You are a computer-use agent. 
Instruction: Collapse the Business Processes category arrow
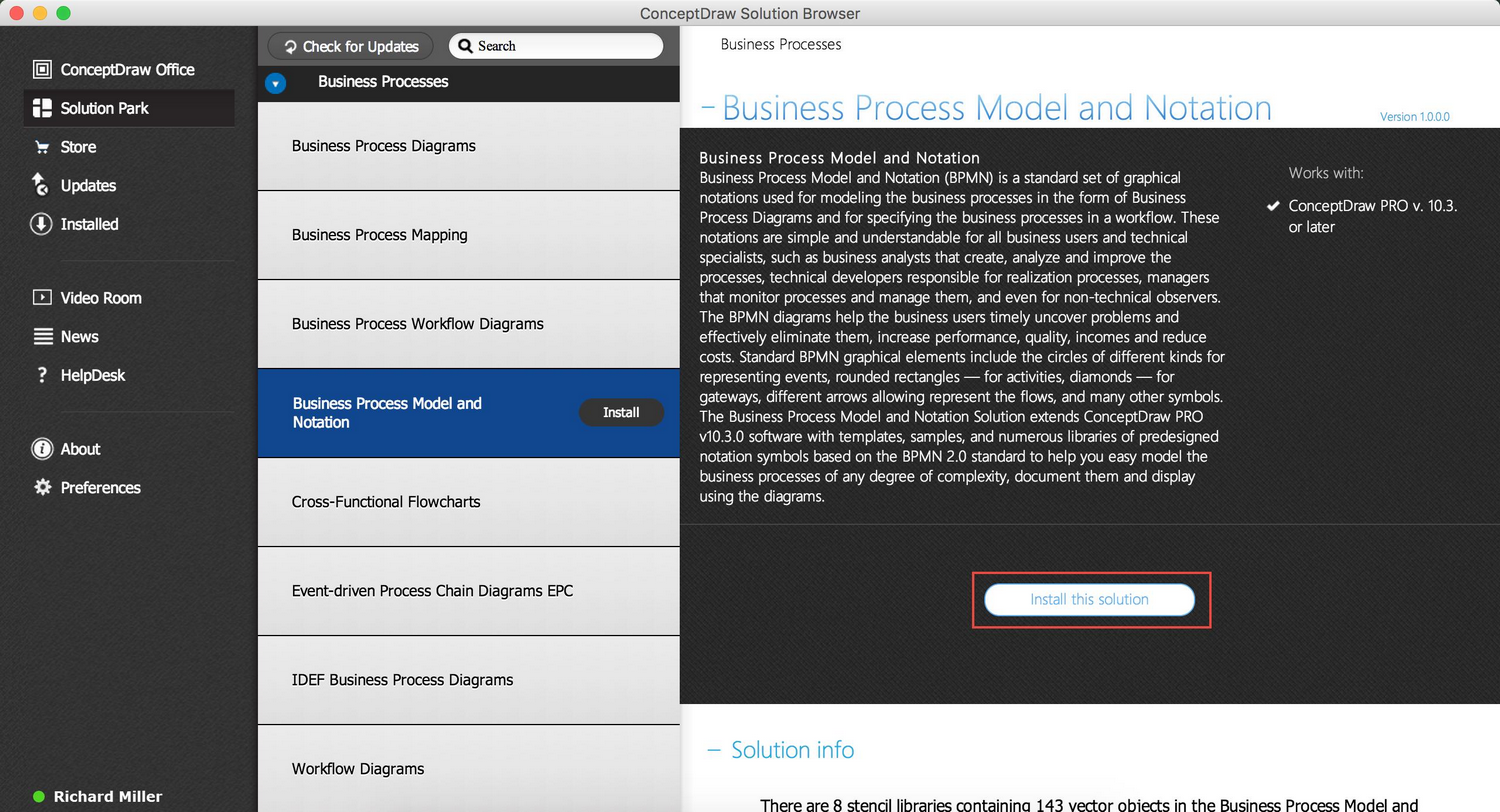pos(275,83)
